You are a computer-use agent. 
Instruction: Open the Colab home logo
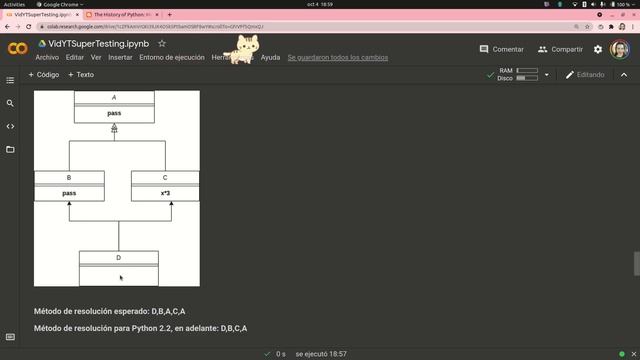coord(18,49)
